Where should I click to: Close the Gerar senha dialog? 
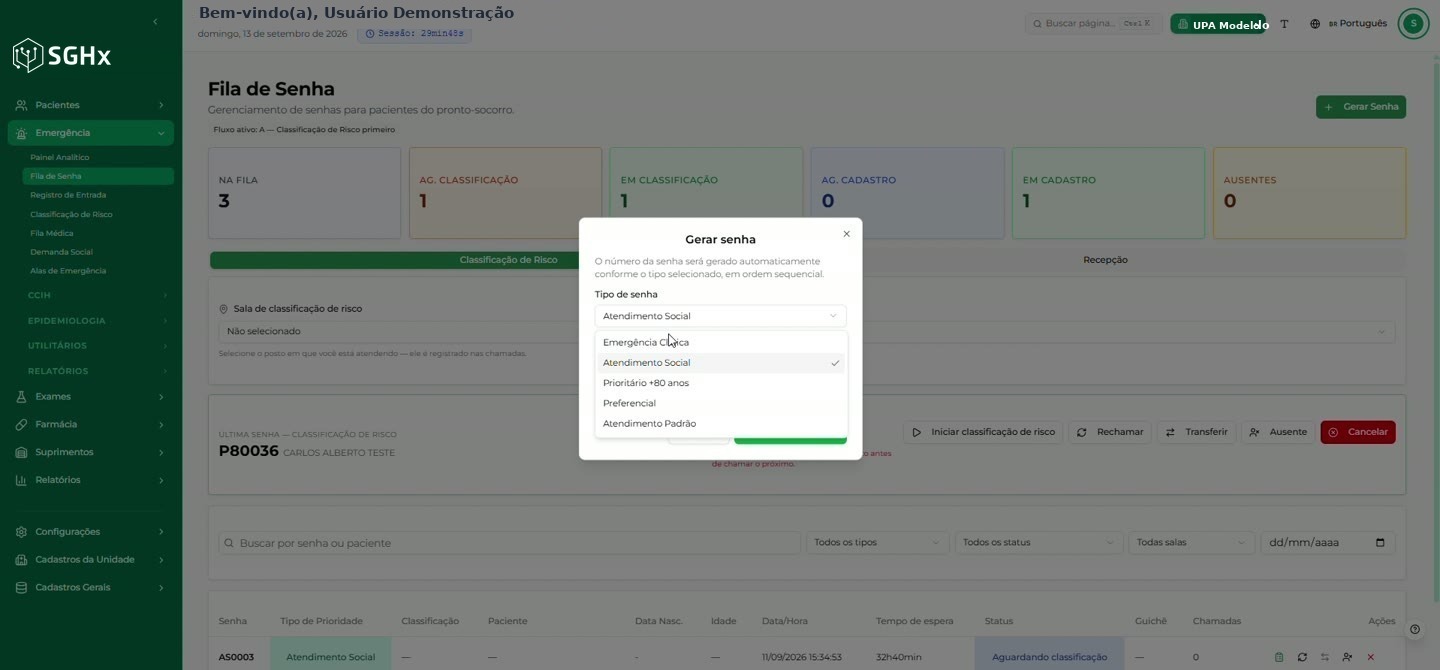point(846,234)
